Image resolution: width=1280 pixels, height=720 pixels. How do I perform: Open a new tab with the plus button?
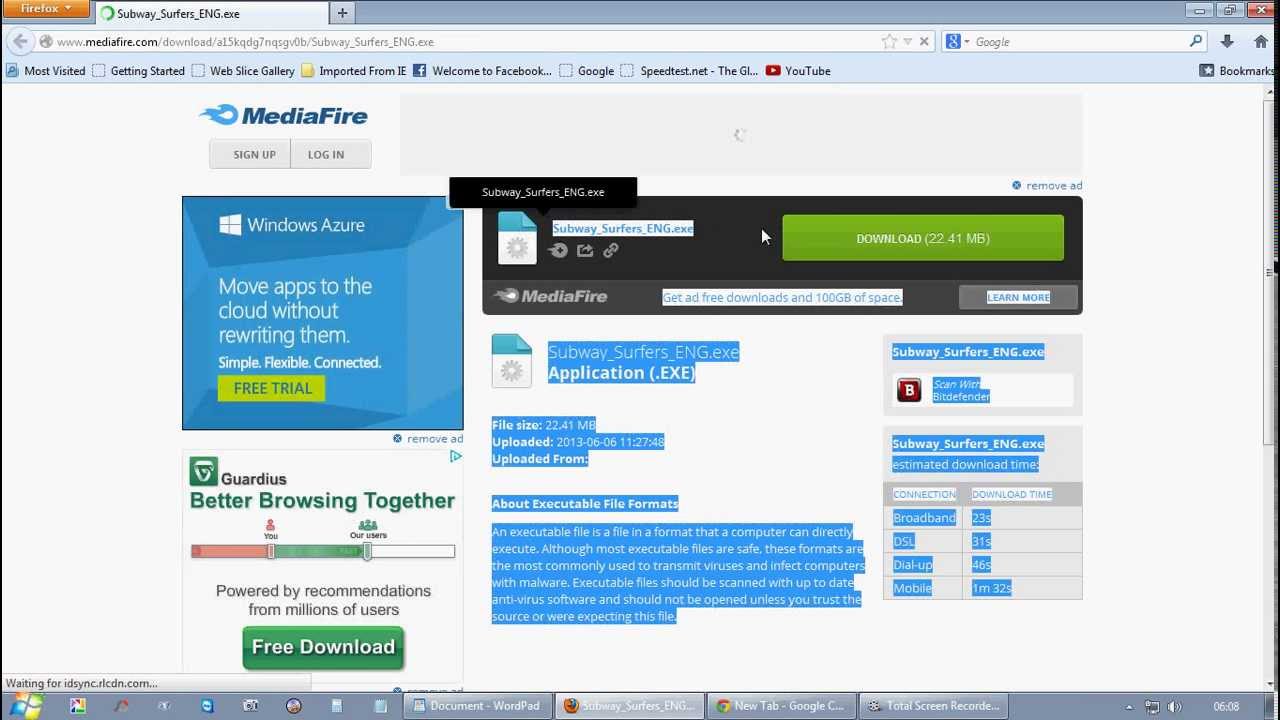pyautogui.click(x=342, y=13)
